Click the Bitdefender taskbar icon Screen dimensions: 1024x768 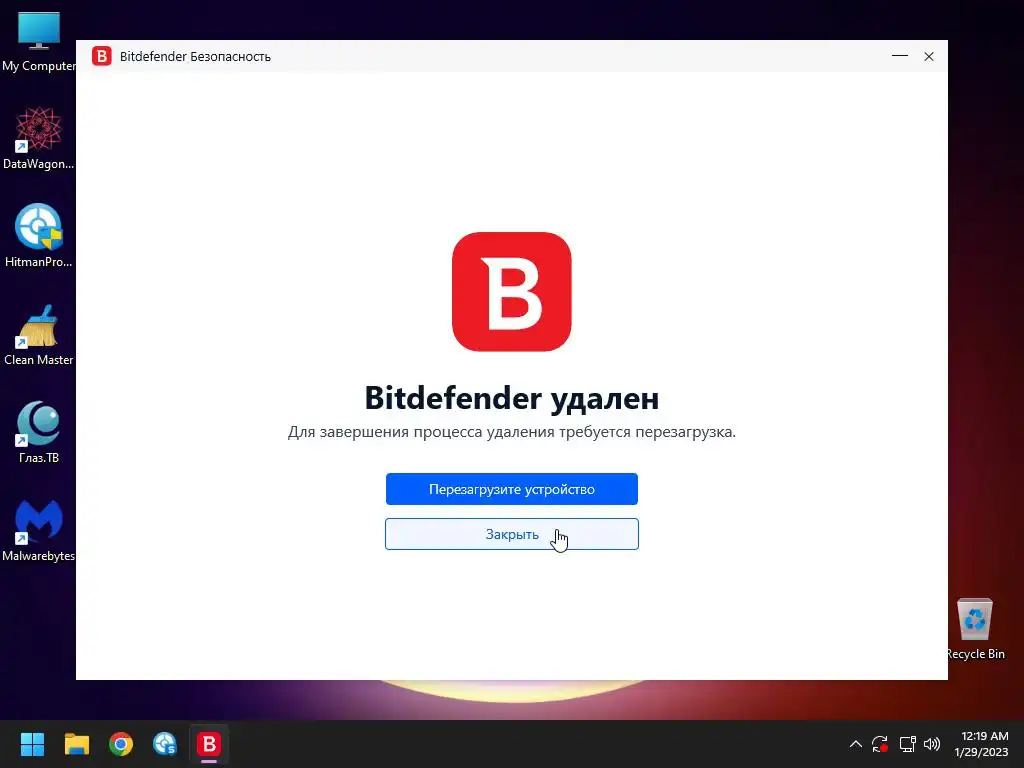click(x=209, y=744)
